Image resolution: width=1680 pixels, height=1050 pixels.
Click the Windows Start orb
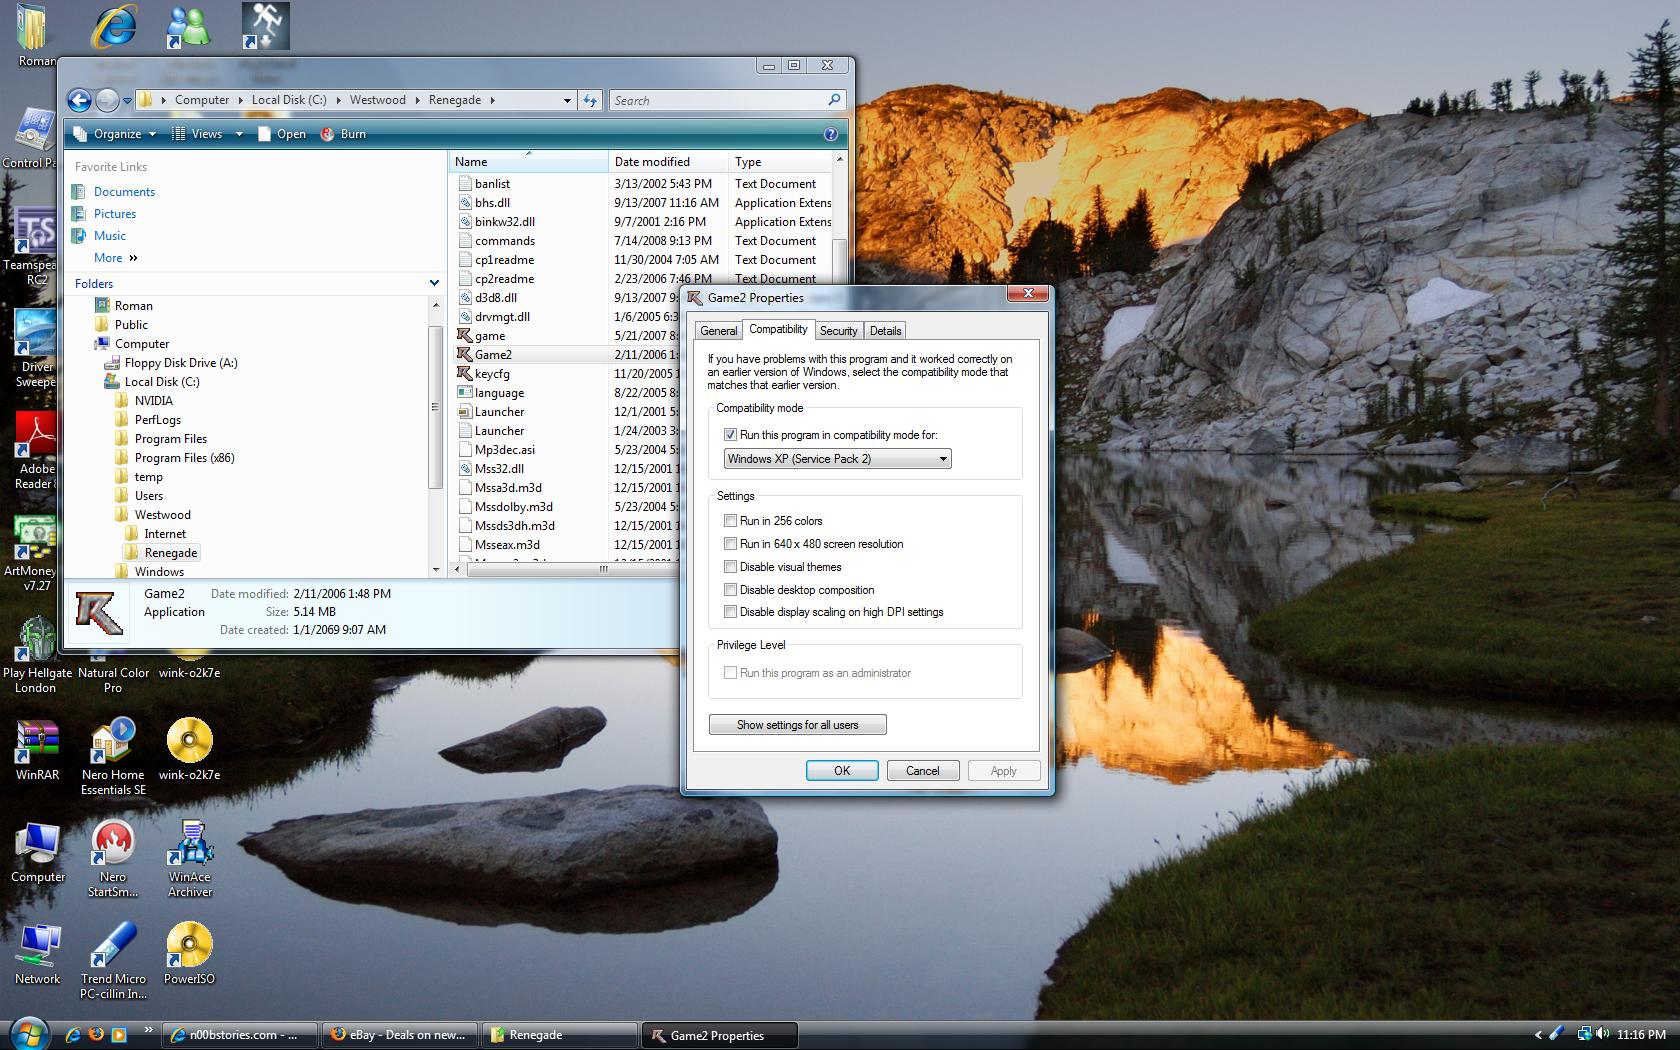click(x=27, y=1033)
